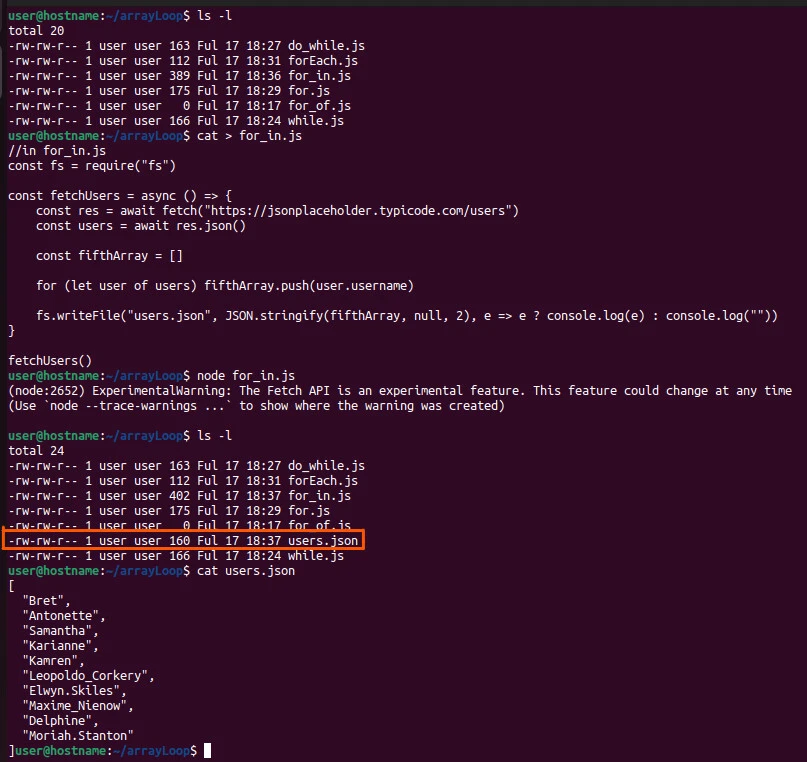Viewport: 807px width, 762px height.
Task: Select the "cat users.json" command text
Action: point(245,571)
